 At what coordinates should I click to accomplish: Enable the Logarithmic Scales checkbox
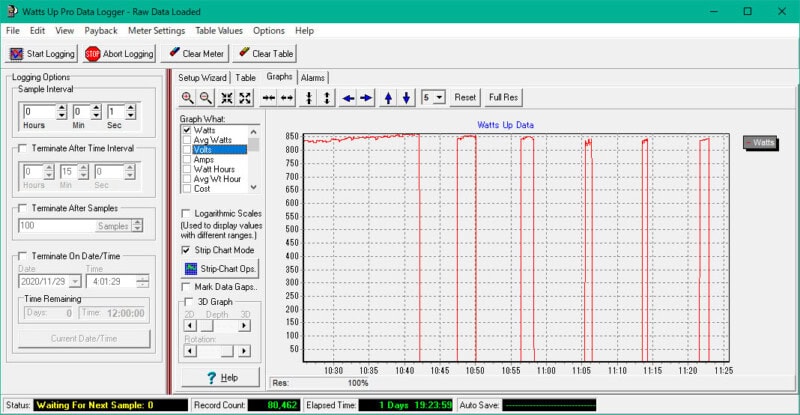tap(187, 213)
